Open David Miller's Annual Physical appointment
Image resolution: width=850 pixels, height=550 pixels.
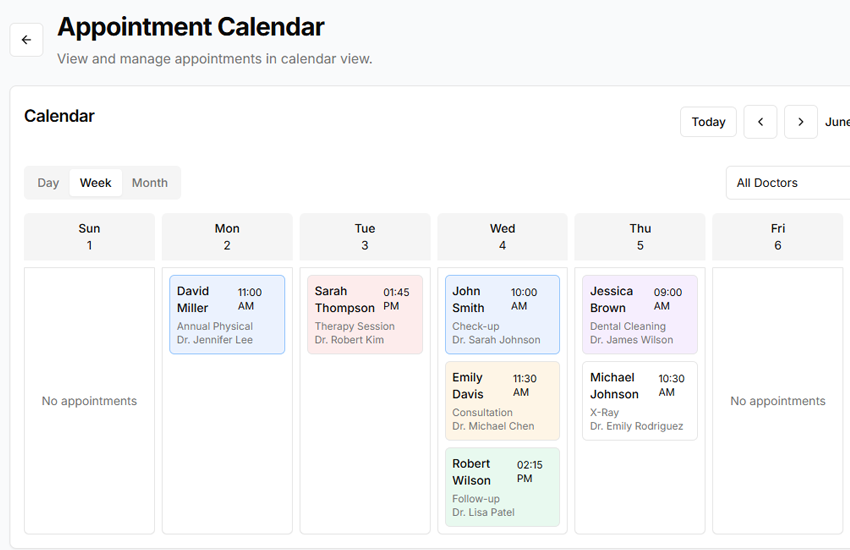(227, 315)
